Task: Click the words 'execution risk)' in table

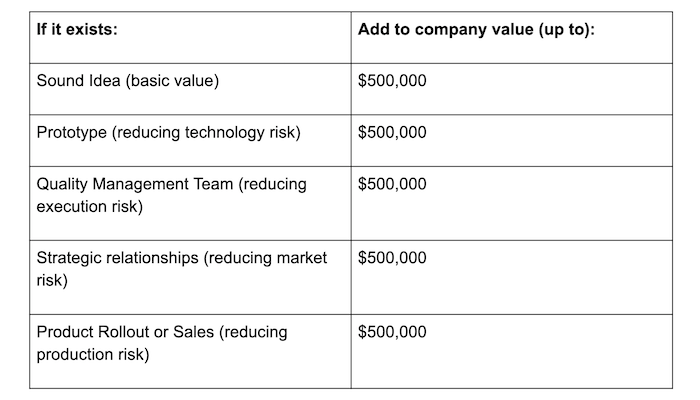Action: tap(90, 207)
